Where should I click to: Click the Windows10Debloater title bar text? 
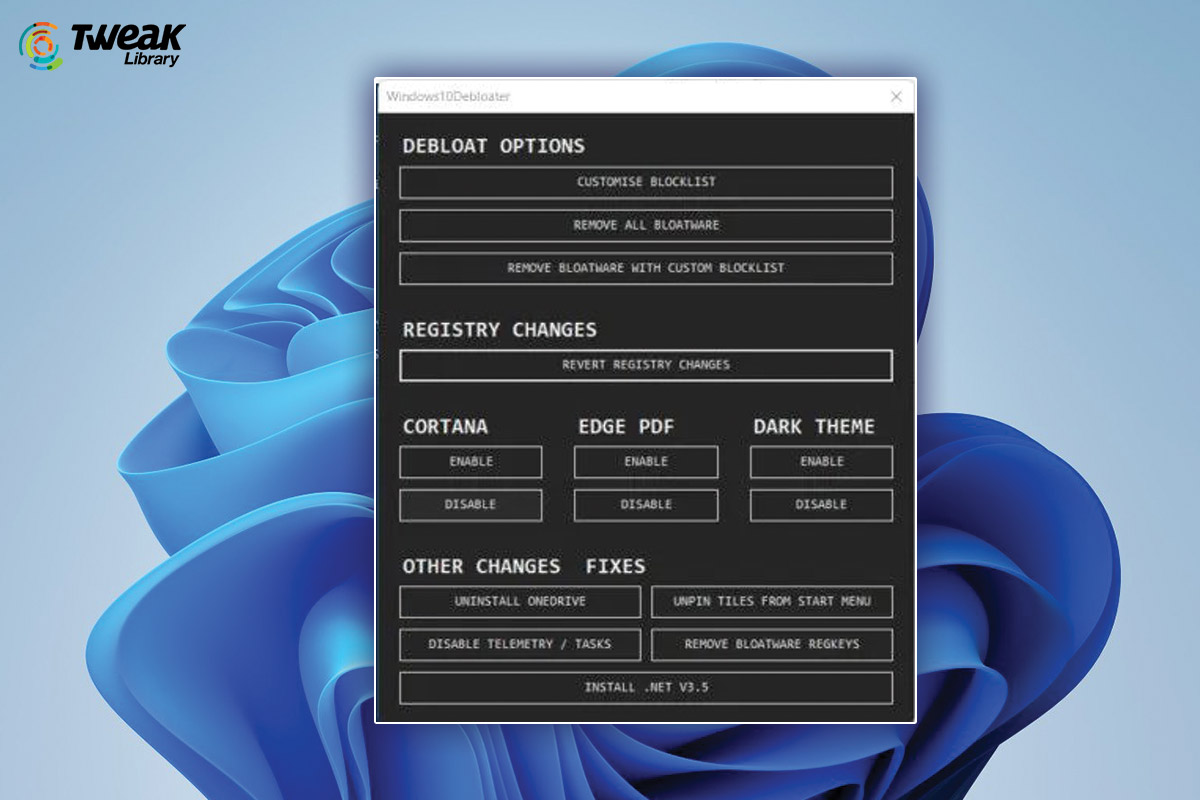pyautogui.click(x=447, y=97)
